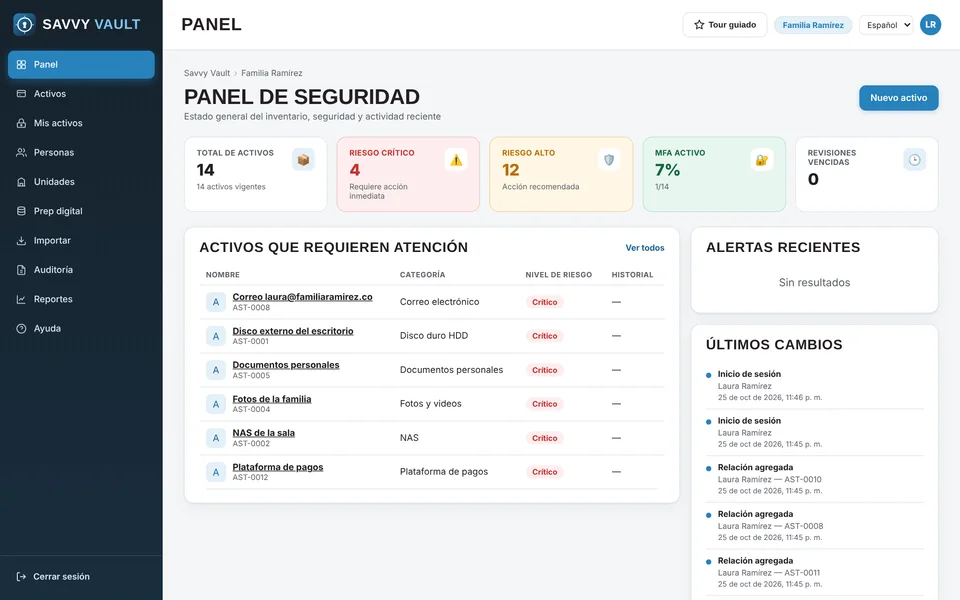The width and height of the screenshot is (960, 600).
Task: Click the NOMBRE column header
Action: pos(223,275)
